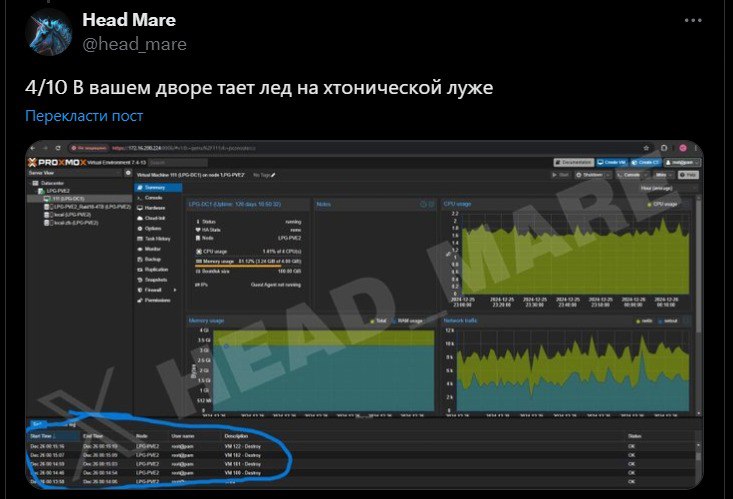Click the edit tags pencil icon

[273, 175]
